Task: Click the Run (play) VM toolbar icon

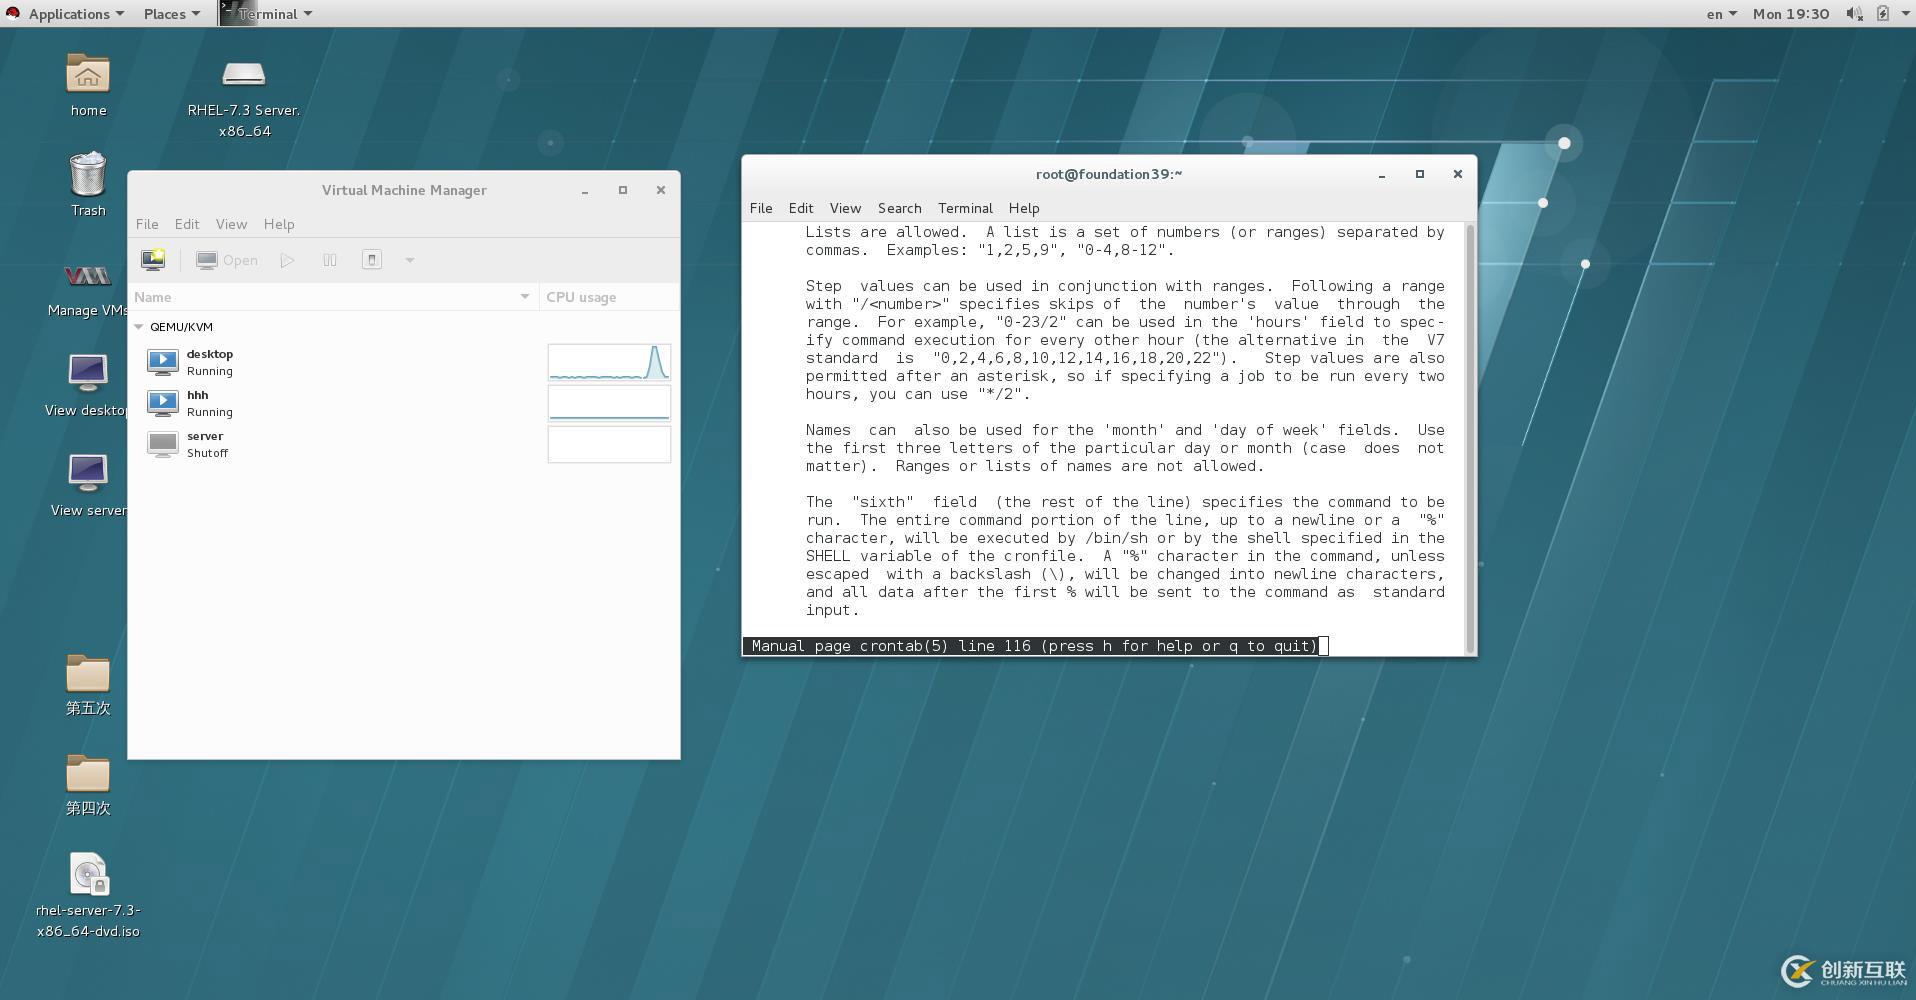Action: (x=287, y=260)
